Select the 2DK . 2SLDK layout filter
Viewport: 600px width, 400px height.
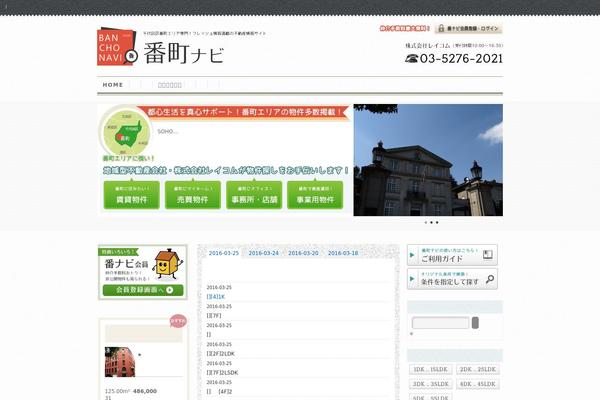478,369
